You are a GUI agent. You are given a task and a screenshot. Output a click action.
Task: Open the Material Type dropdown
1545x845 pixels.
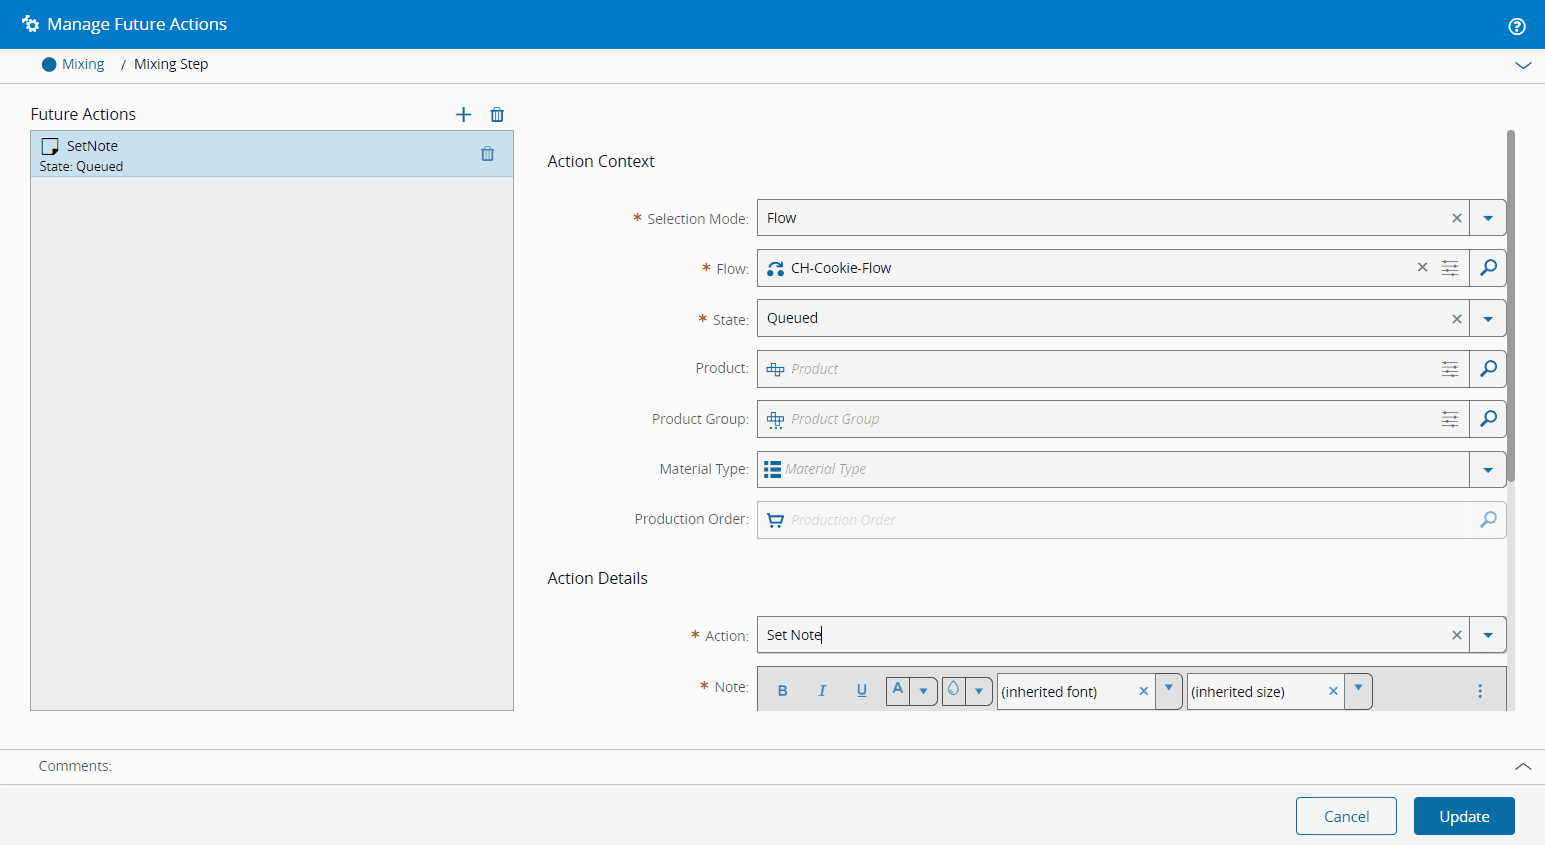click(x=1488, y=470)
